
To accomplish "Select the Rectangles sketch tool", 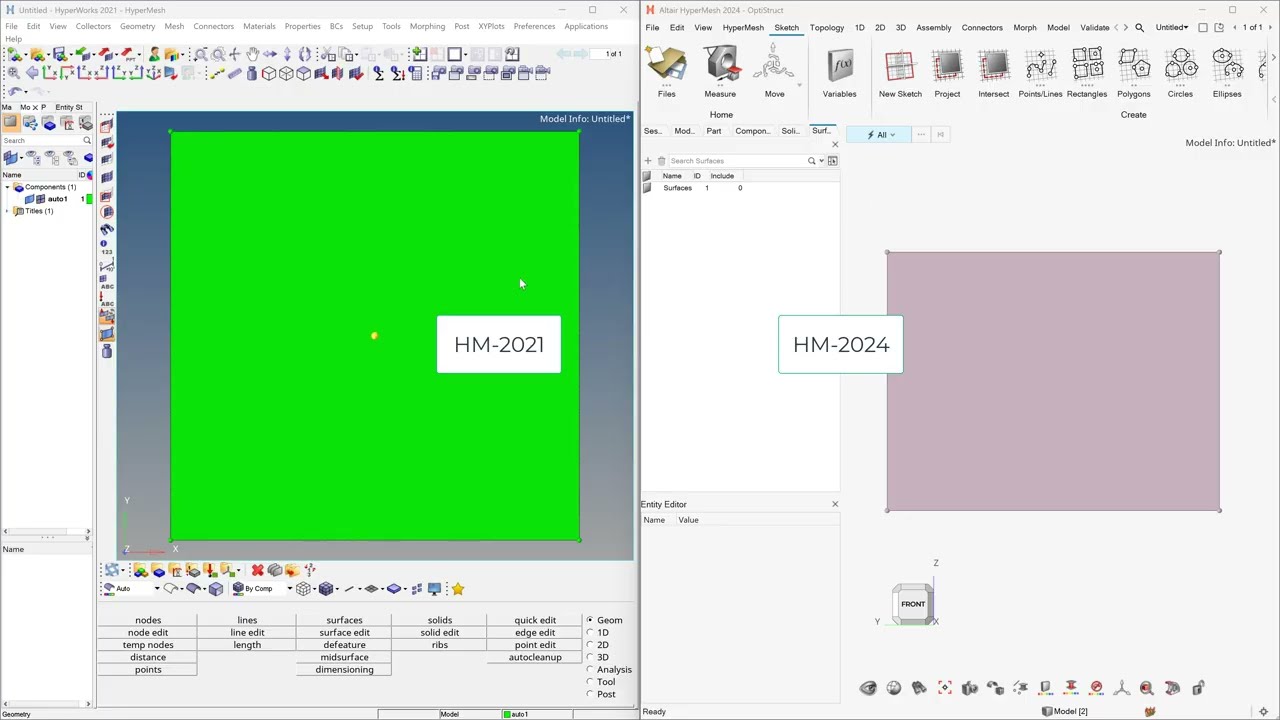I will tap(1087, 72).
